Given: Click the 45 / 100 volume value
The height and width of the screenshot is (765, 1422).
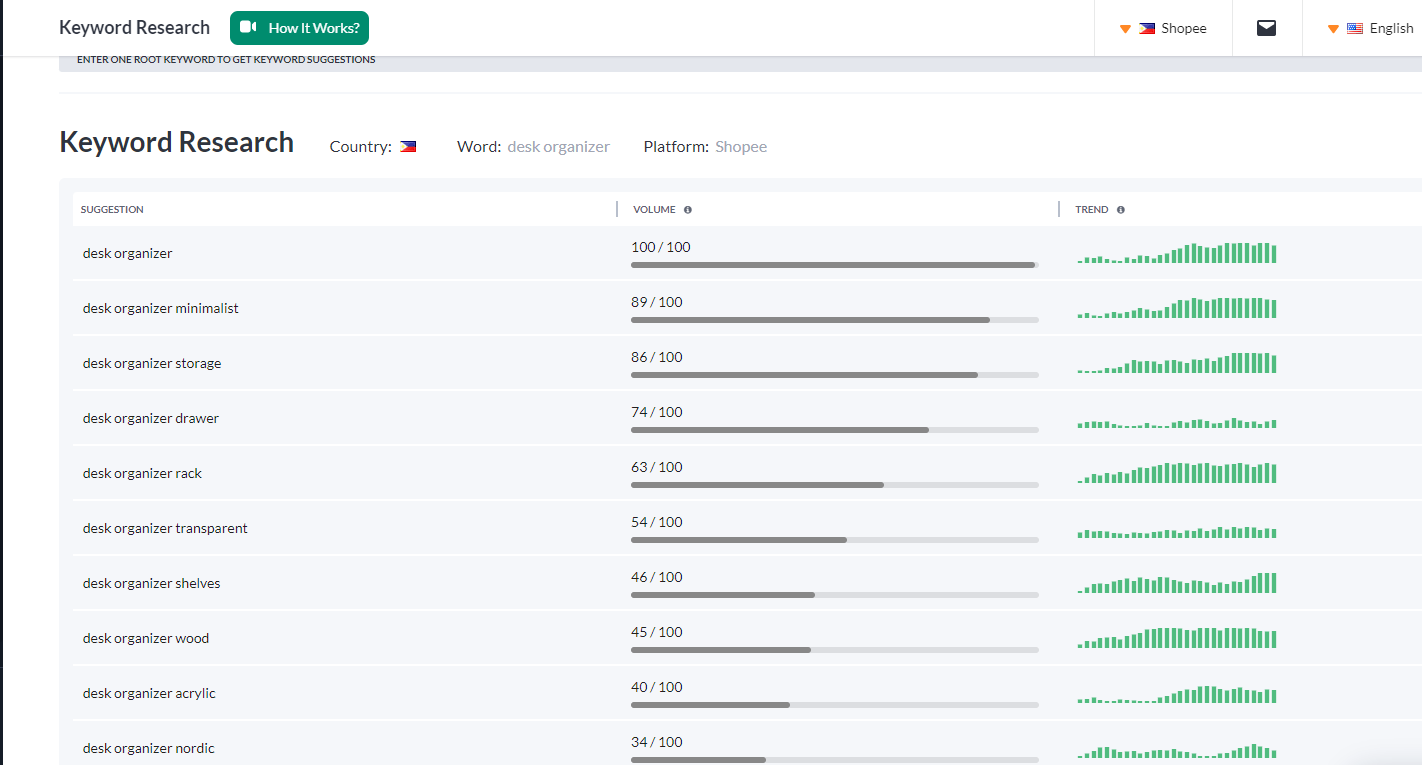Looking at the screenshot, I should (x=657, y=632).
